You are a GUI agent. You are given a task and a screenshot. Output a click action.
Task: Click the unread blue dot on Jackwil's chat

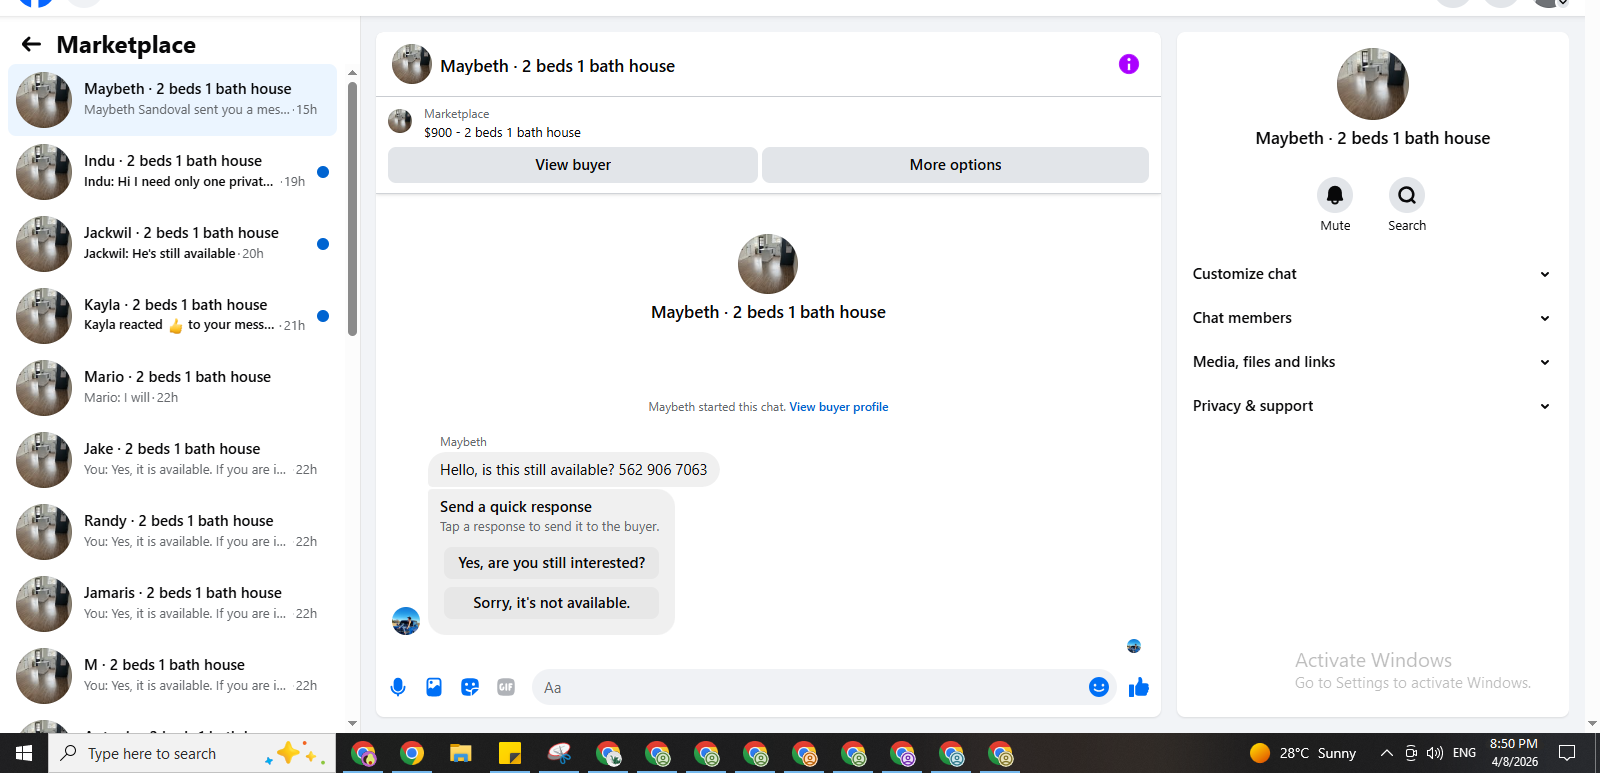(323, 244)
